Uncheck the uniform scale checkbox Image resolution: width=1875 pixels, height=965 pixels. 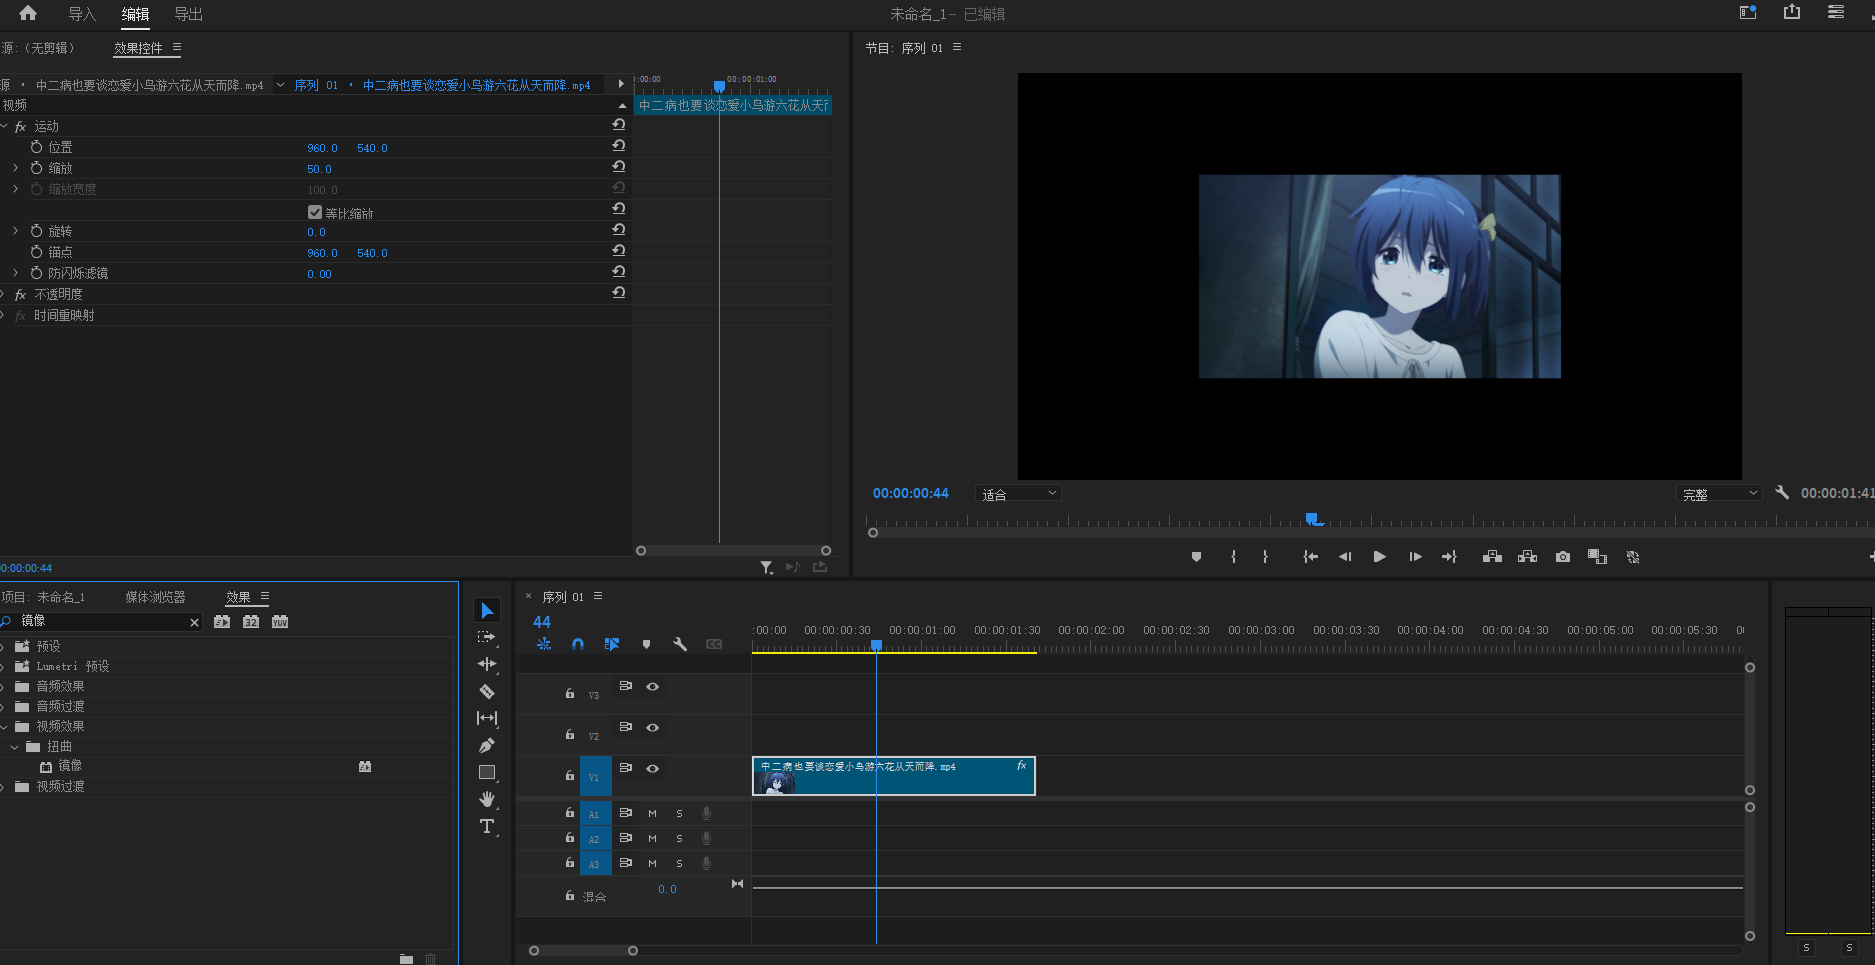[x=315, y=212]
